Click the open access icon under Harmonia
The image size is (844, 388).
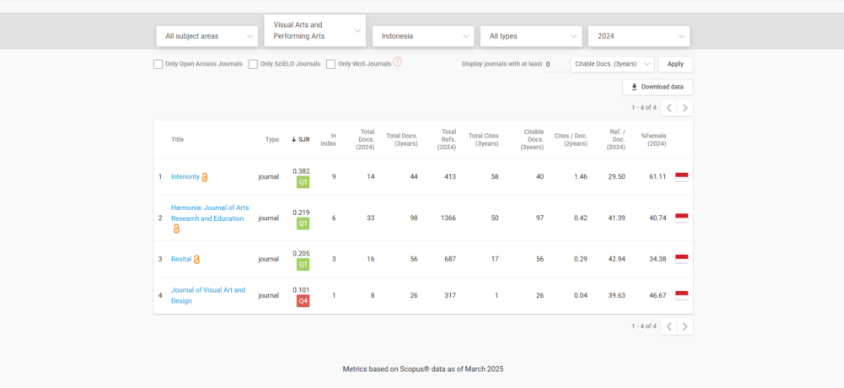click(176, 229)
